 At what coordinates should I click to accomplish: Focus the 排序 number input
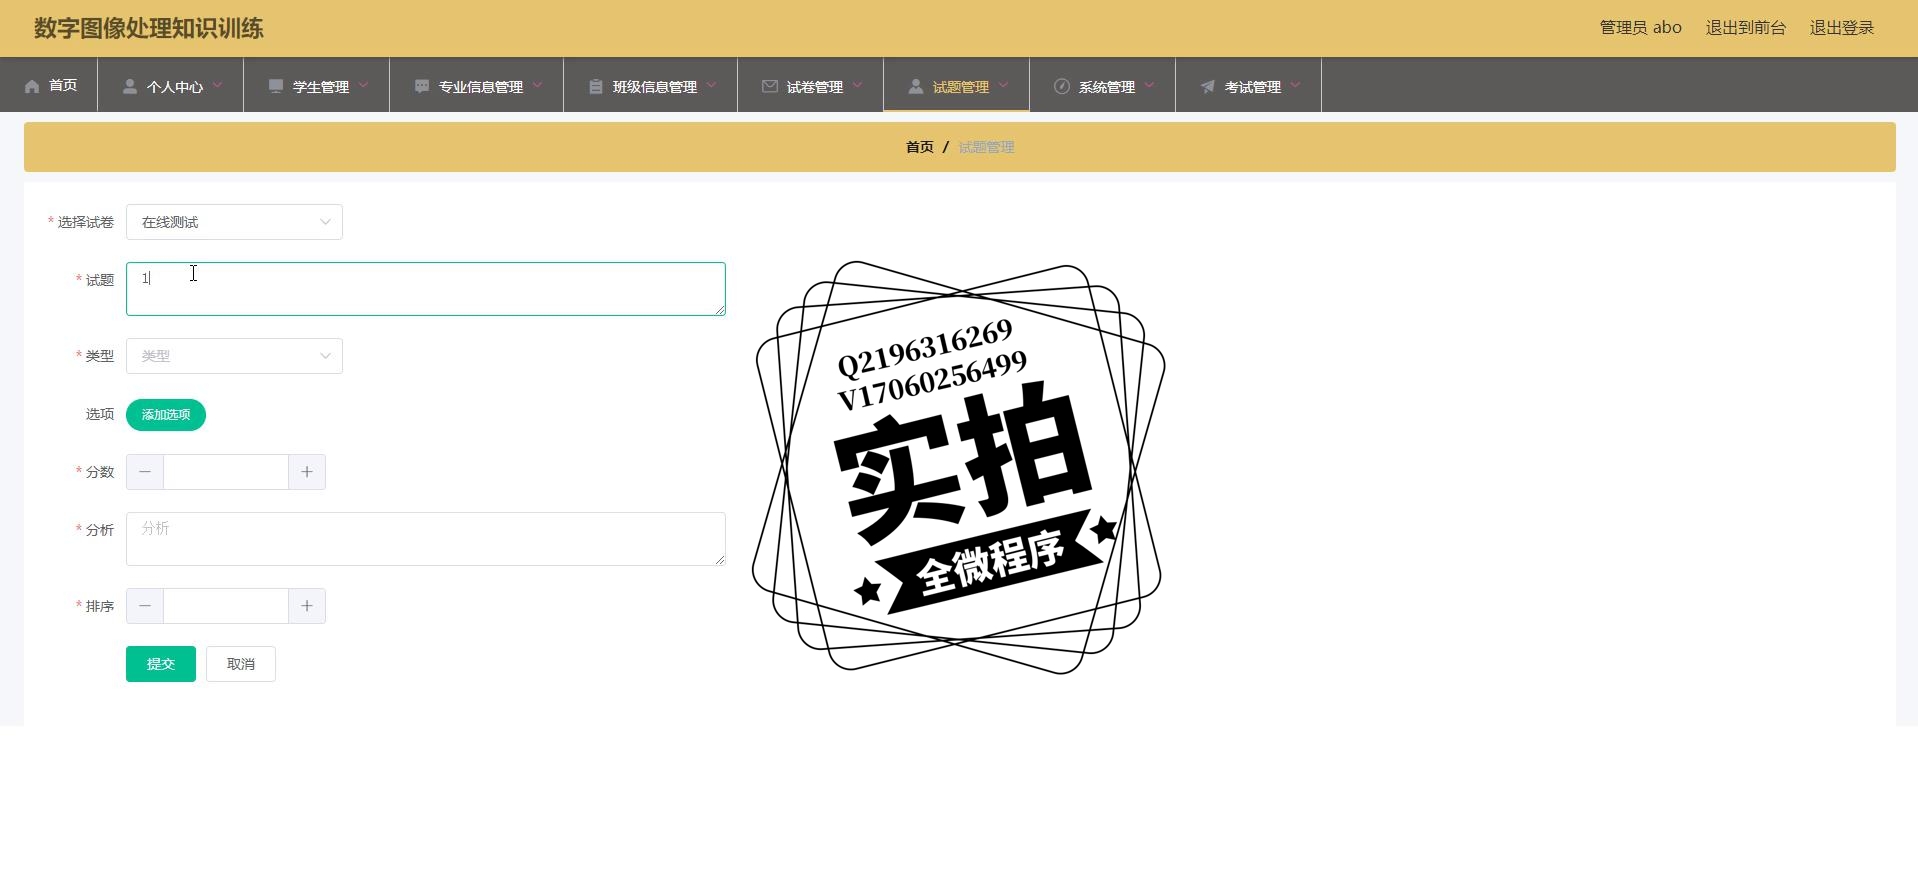[x=226, y=606]
